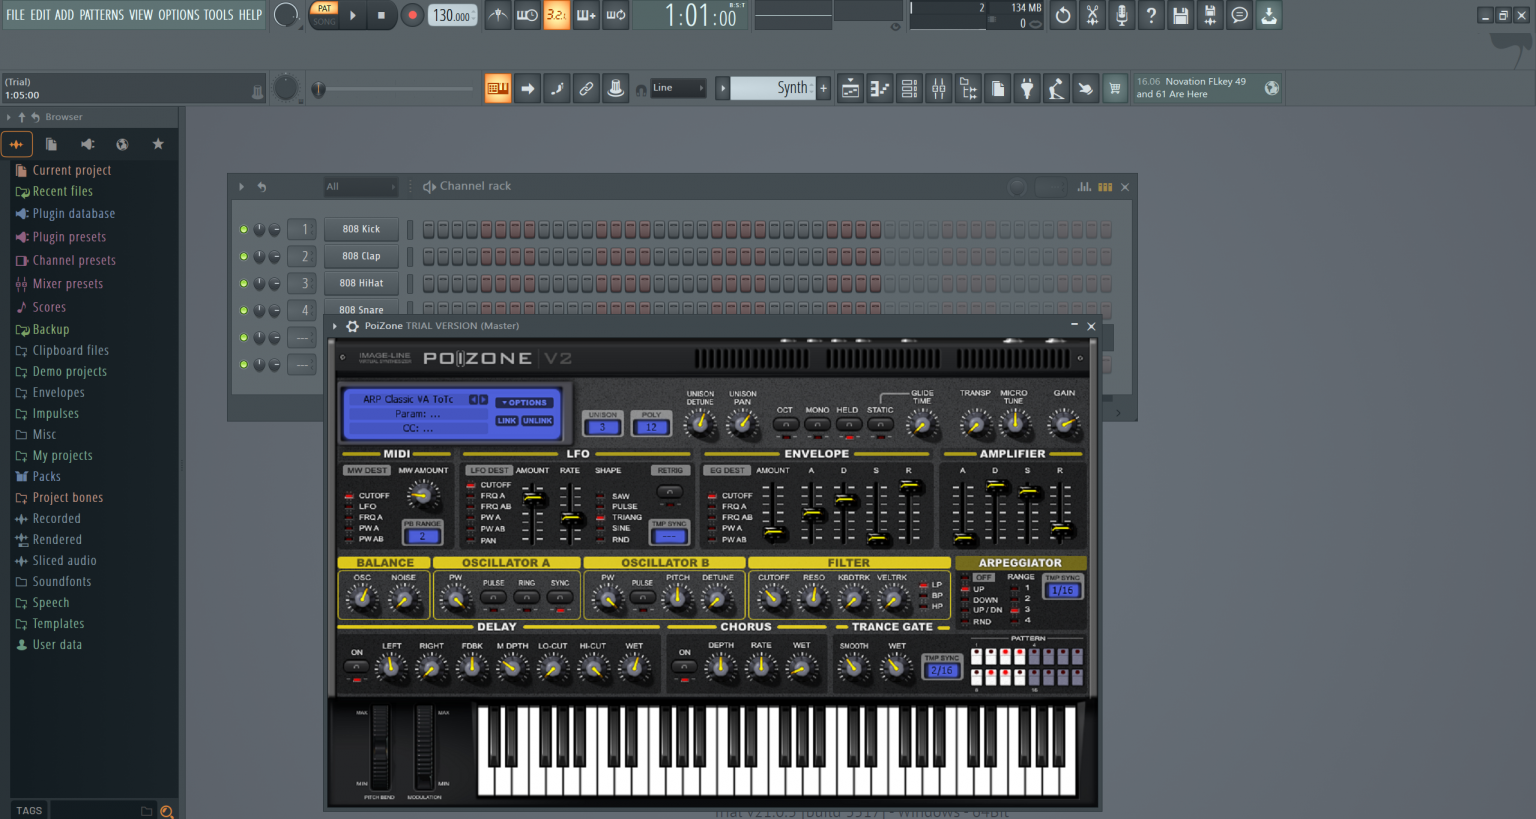Open the OPTIONS menu in PoiZone
The height and width of the screenshot is (819, 1536).
[x=524, y=402]
